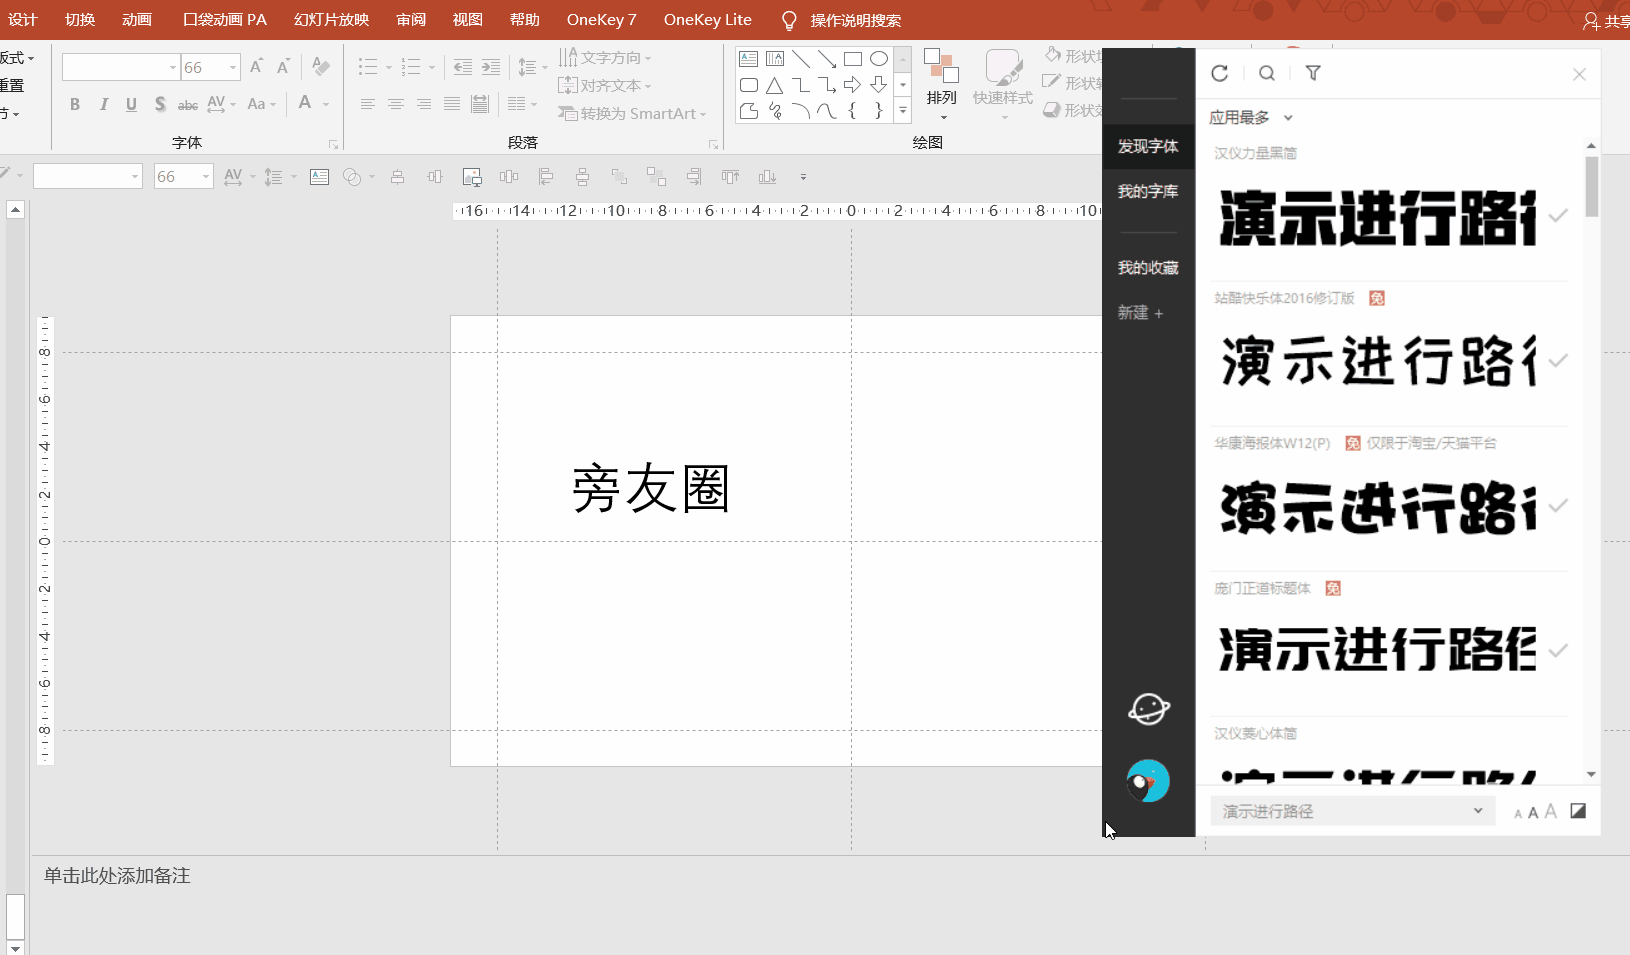Open 我的收藏 in the sidebar
The image size is (1630, 955).
click(1147, 268)
